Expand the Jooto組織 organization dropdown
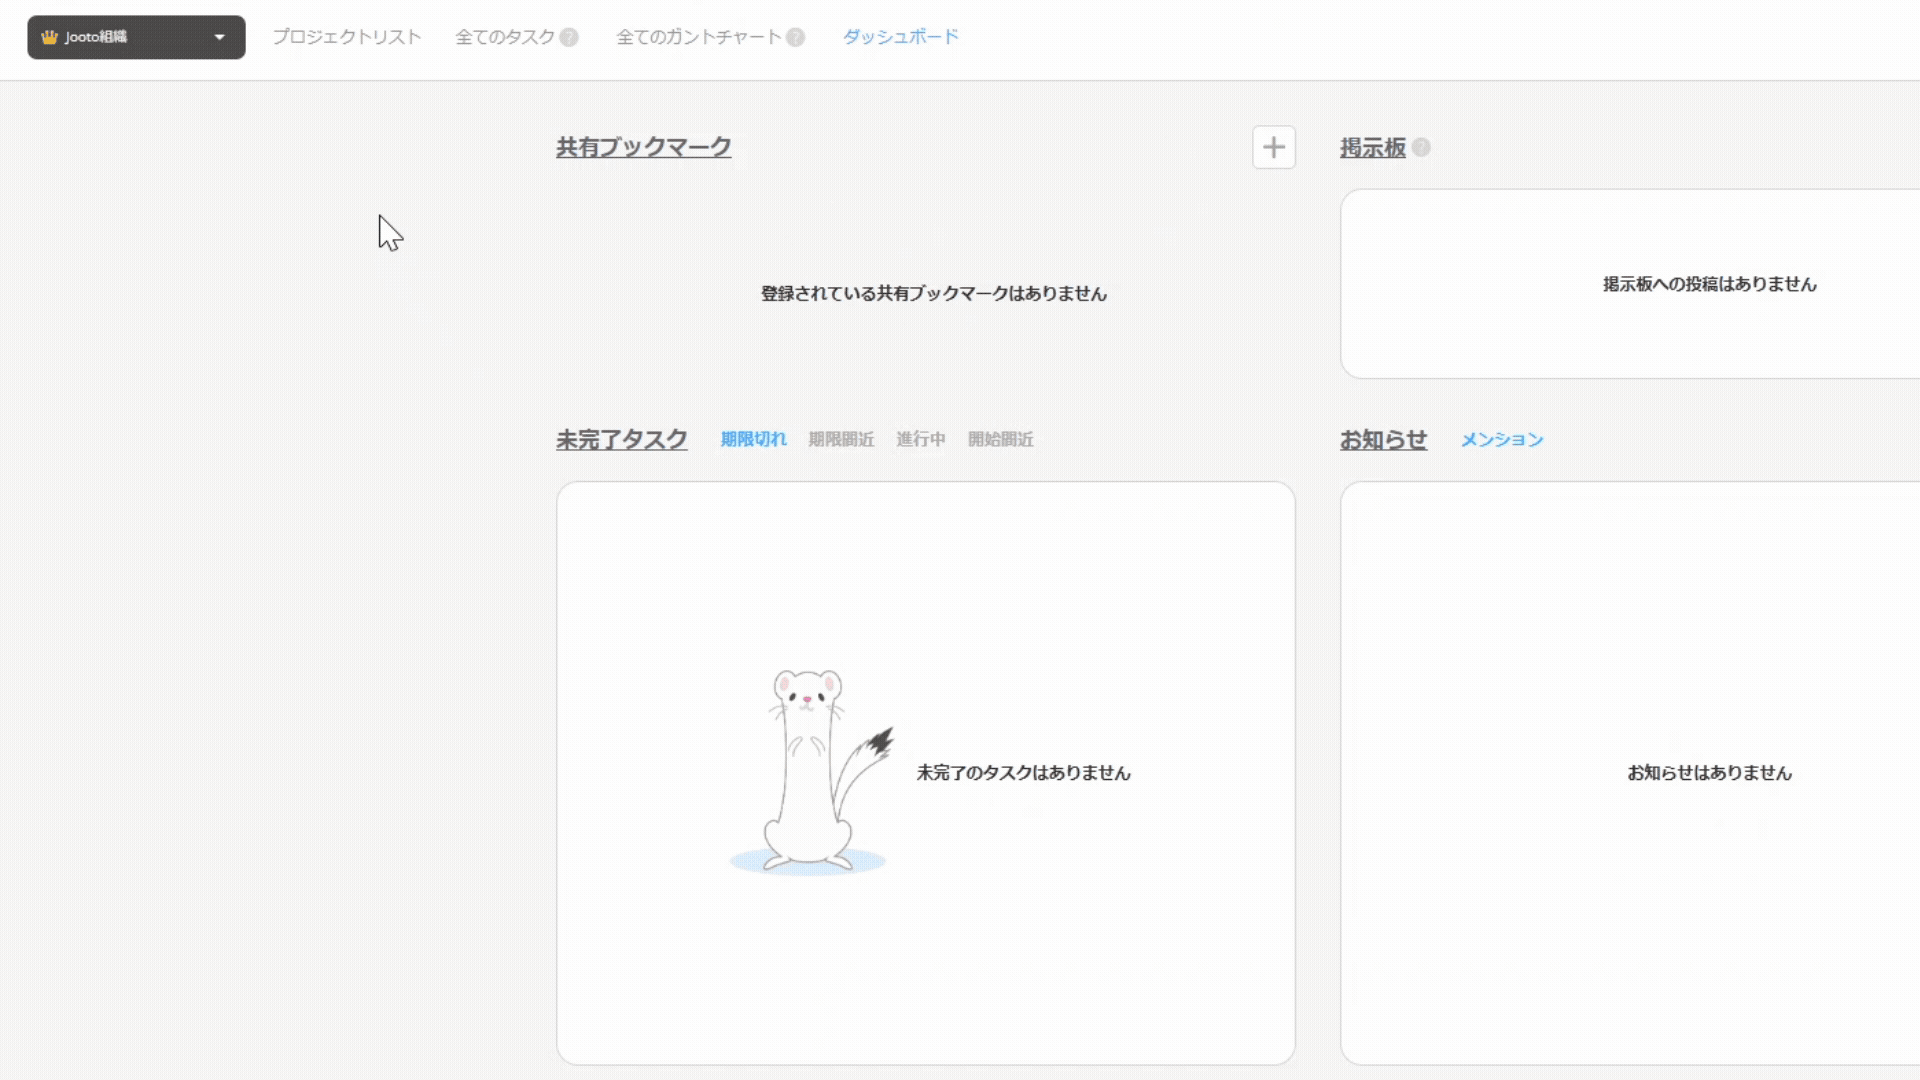 136,37
